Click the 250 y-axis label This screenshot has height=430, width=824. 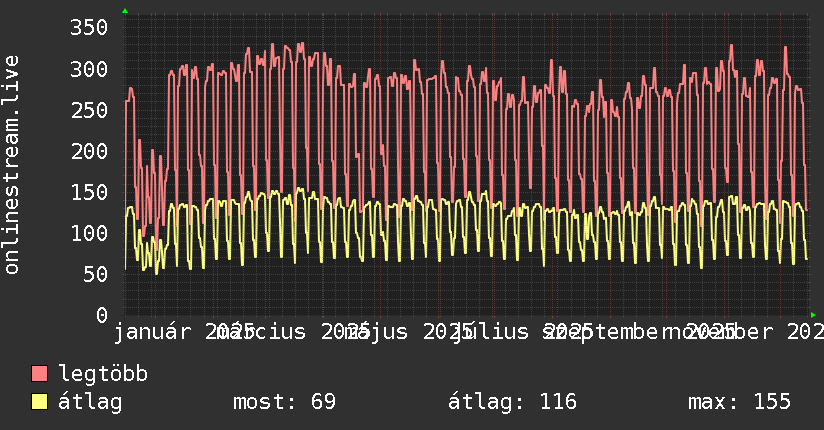point(89,110)
